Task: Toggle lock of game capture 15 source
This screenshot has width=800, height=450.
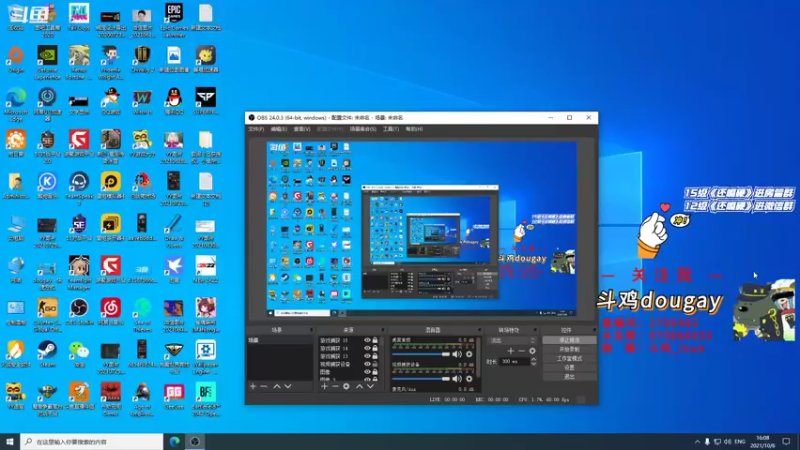Action: (x=375, y=340)
